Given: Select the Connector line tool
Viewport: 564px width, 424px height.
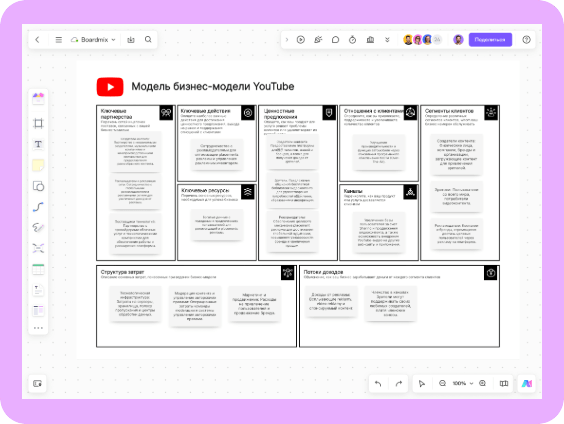Looking at the screenshot, I should [x=38, y=207].
